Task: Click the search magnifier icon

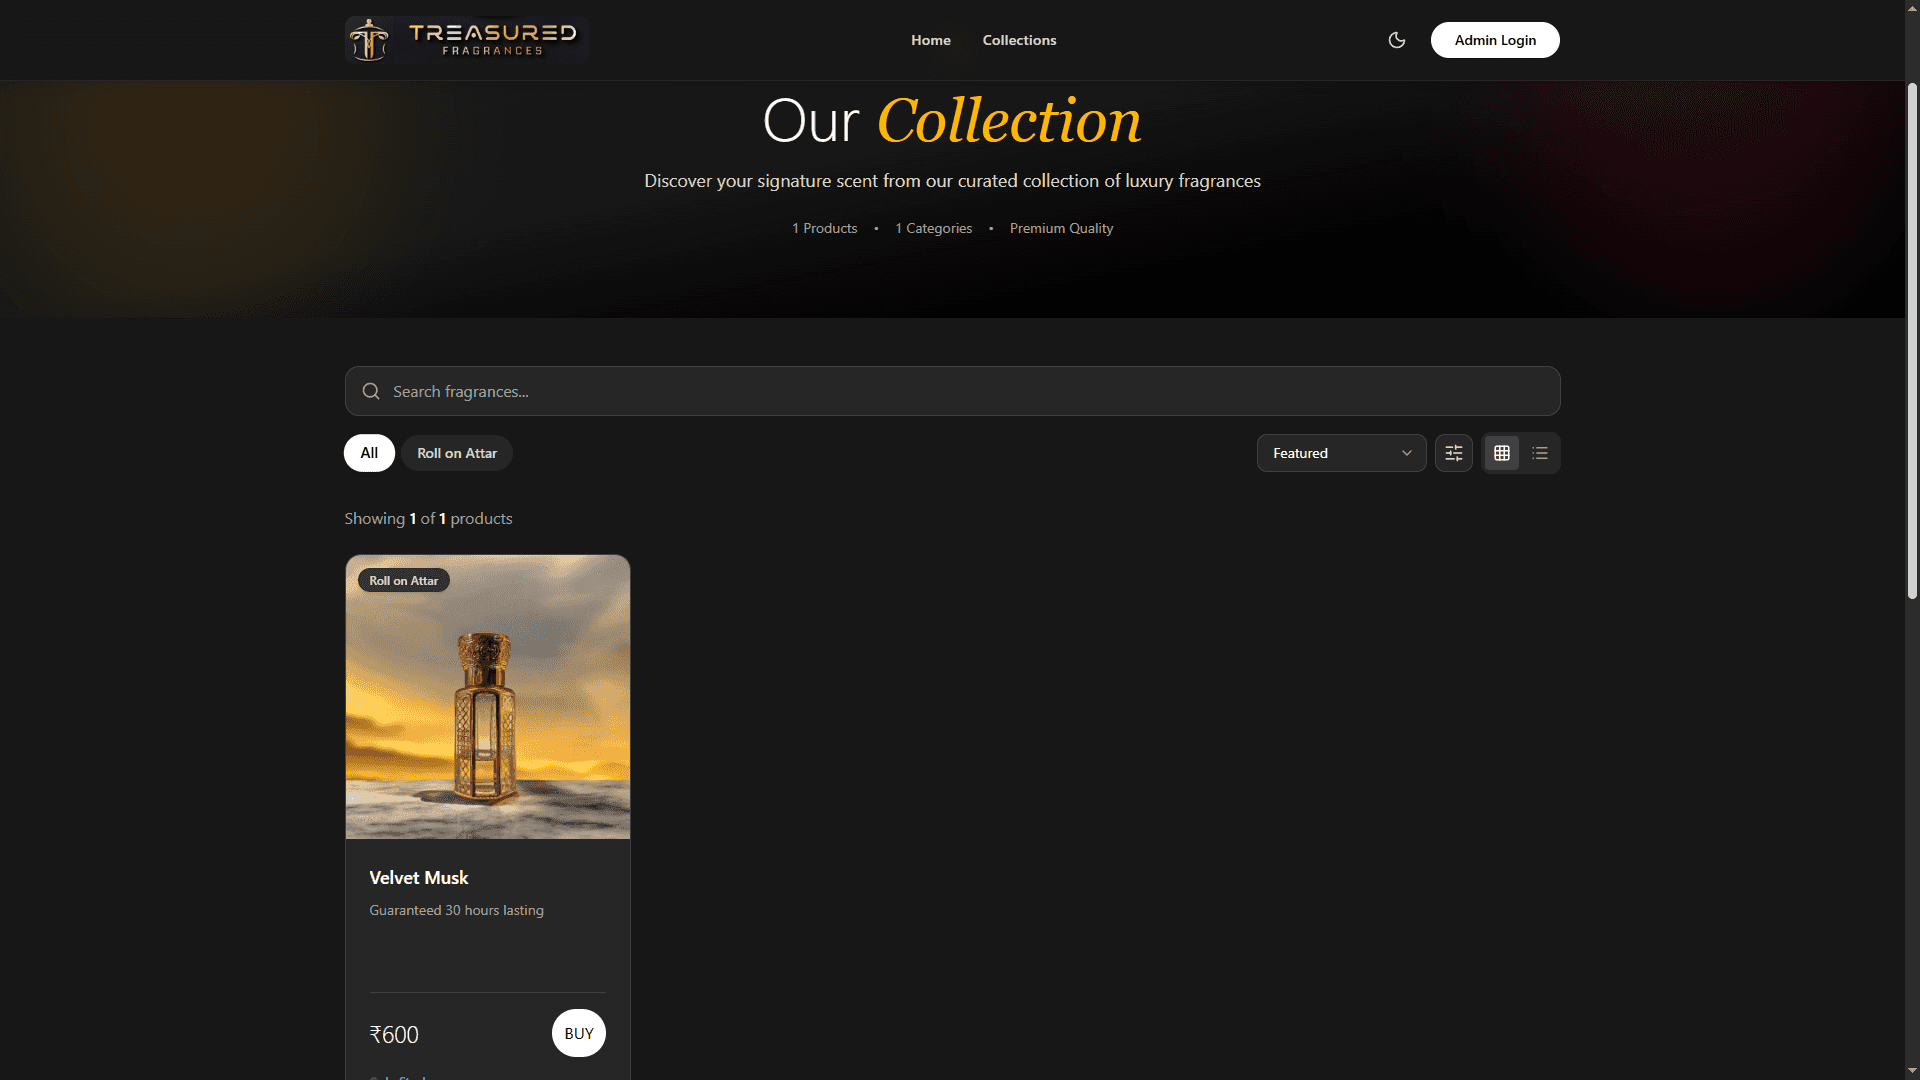Action: point(371,390)
